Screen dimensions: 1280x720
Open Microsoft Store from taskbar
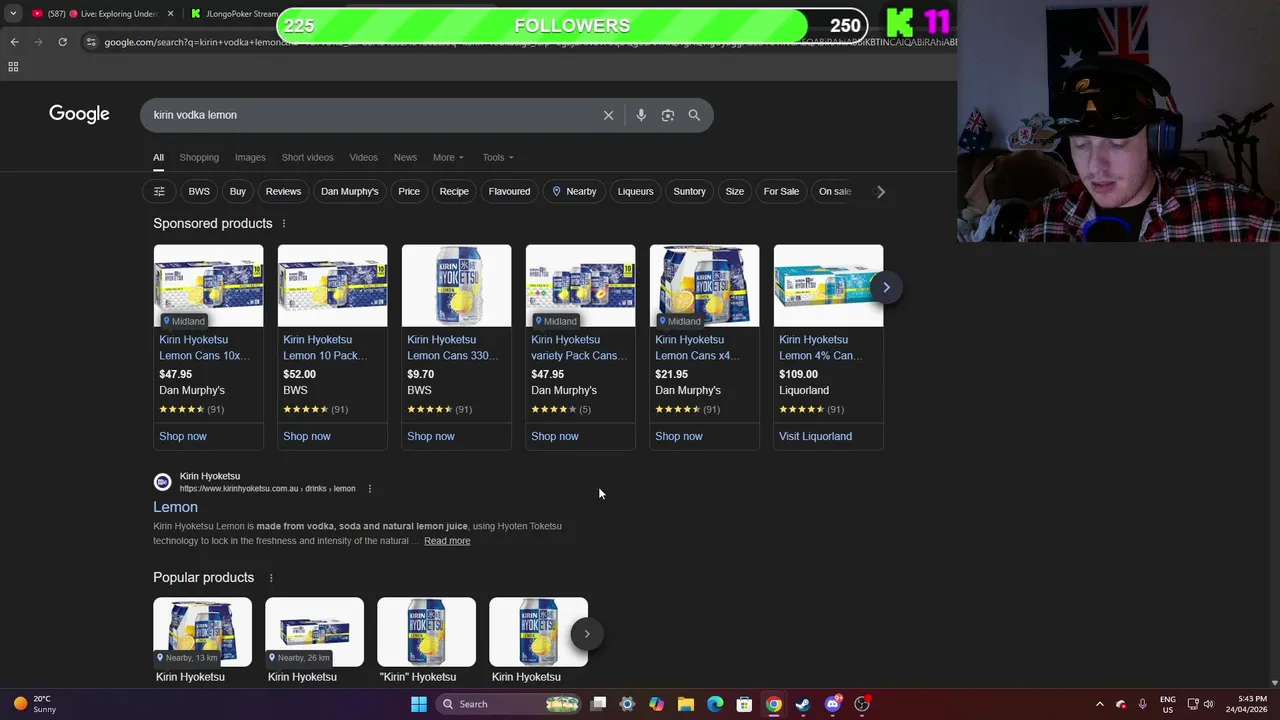click(744, 704)
